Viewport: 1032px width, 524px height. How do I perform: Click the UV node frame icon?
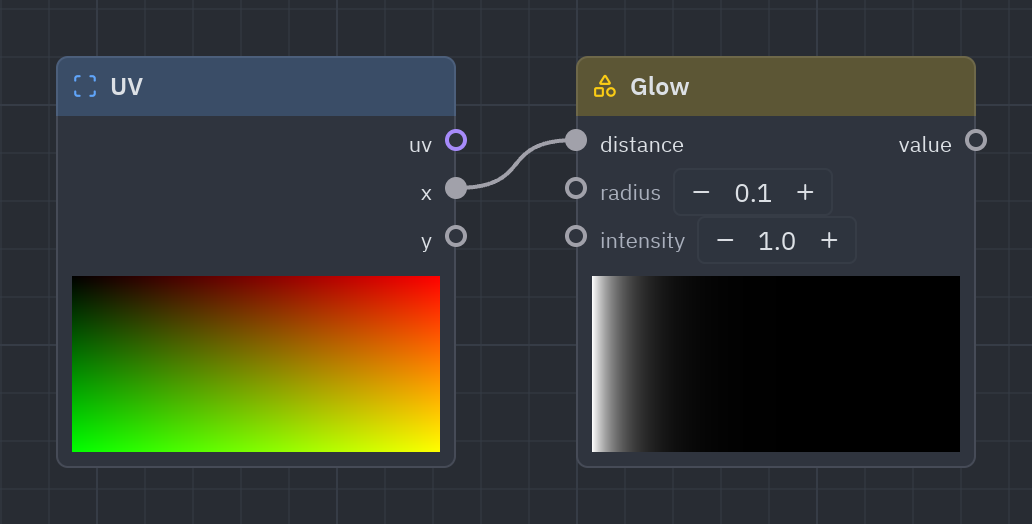pos(85,86)
